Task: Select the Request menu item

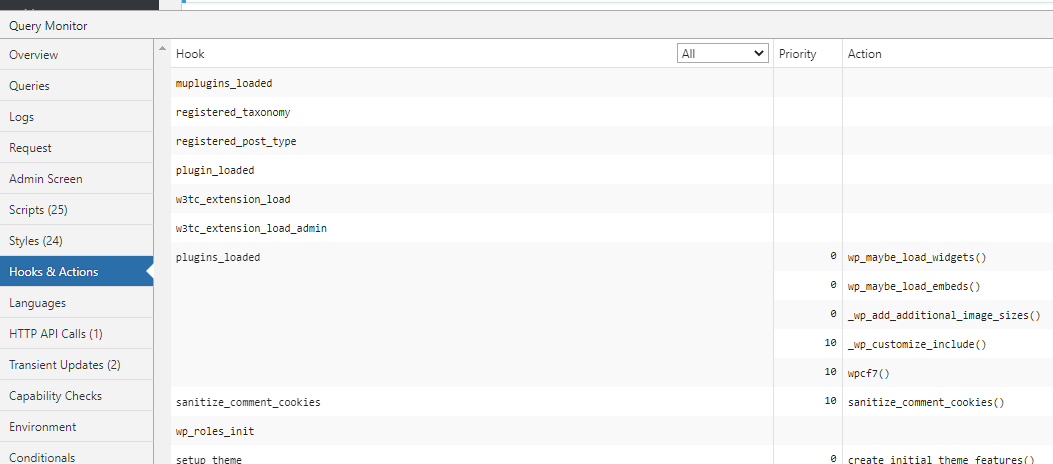Action: click(x=77, y=147)
